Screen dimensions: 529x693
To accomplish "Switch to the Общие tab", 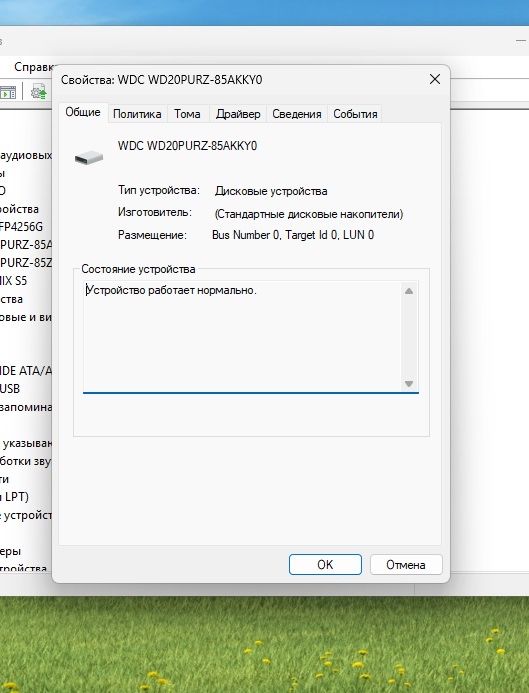I will point(83,112).
